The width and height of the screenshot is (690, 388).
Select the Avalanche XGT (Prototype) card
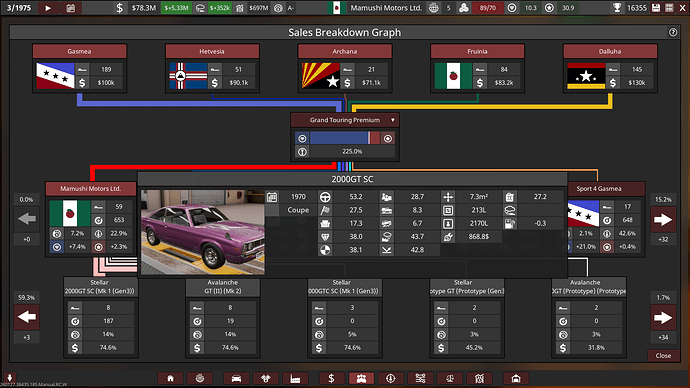[x=589, y=317]
